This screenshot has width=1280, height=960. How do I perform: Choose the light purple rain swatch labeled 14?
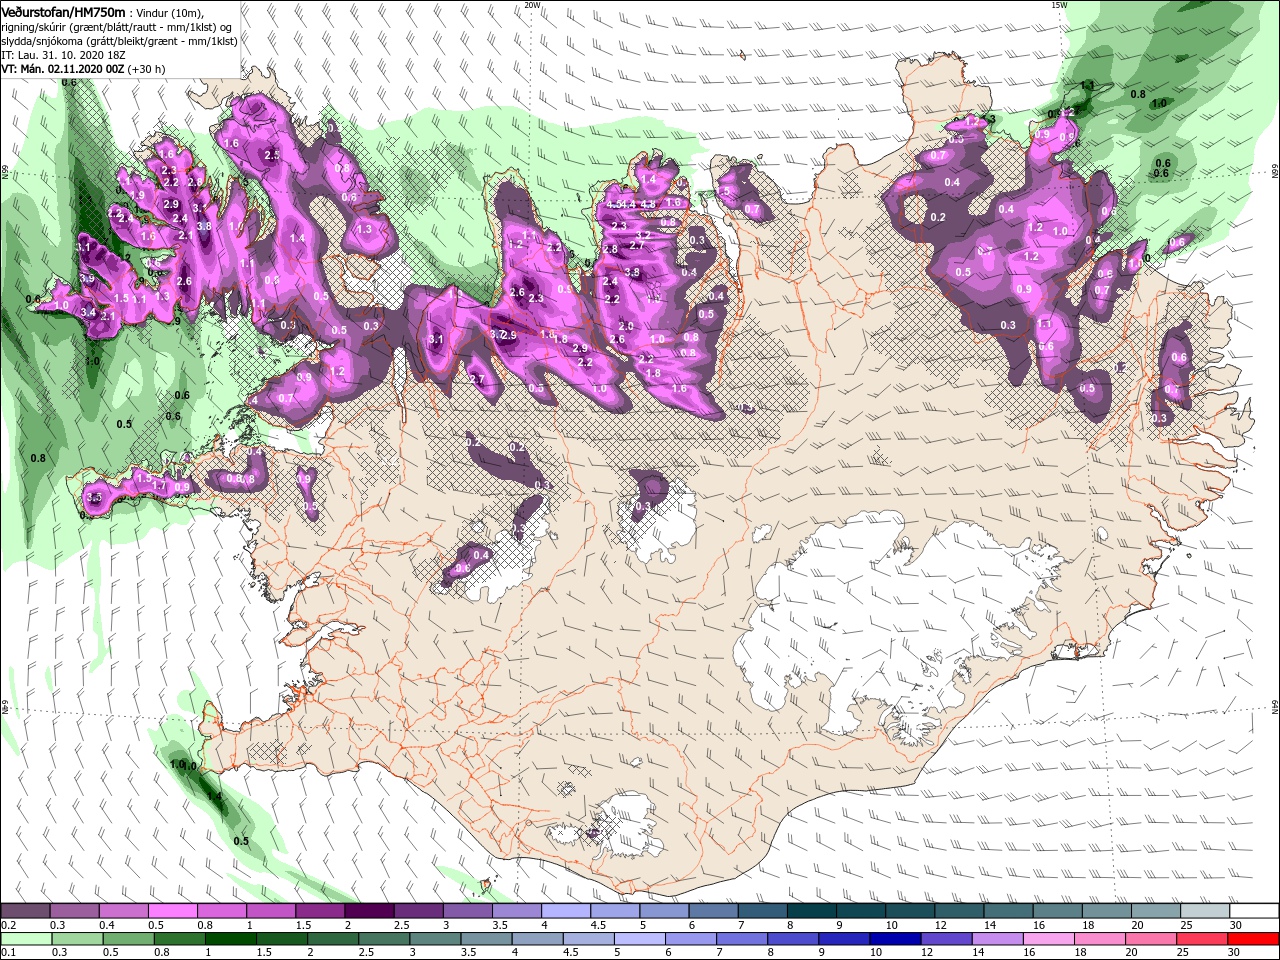[998, 939]
